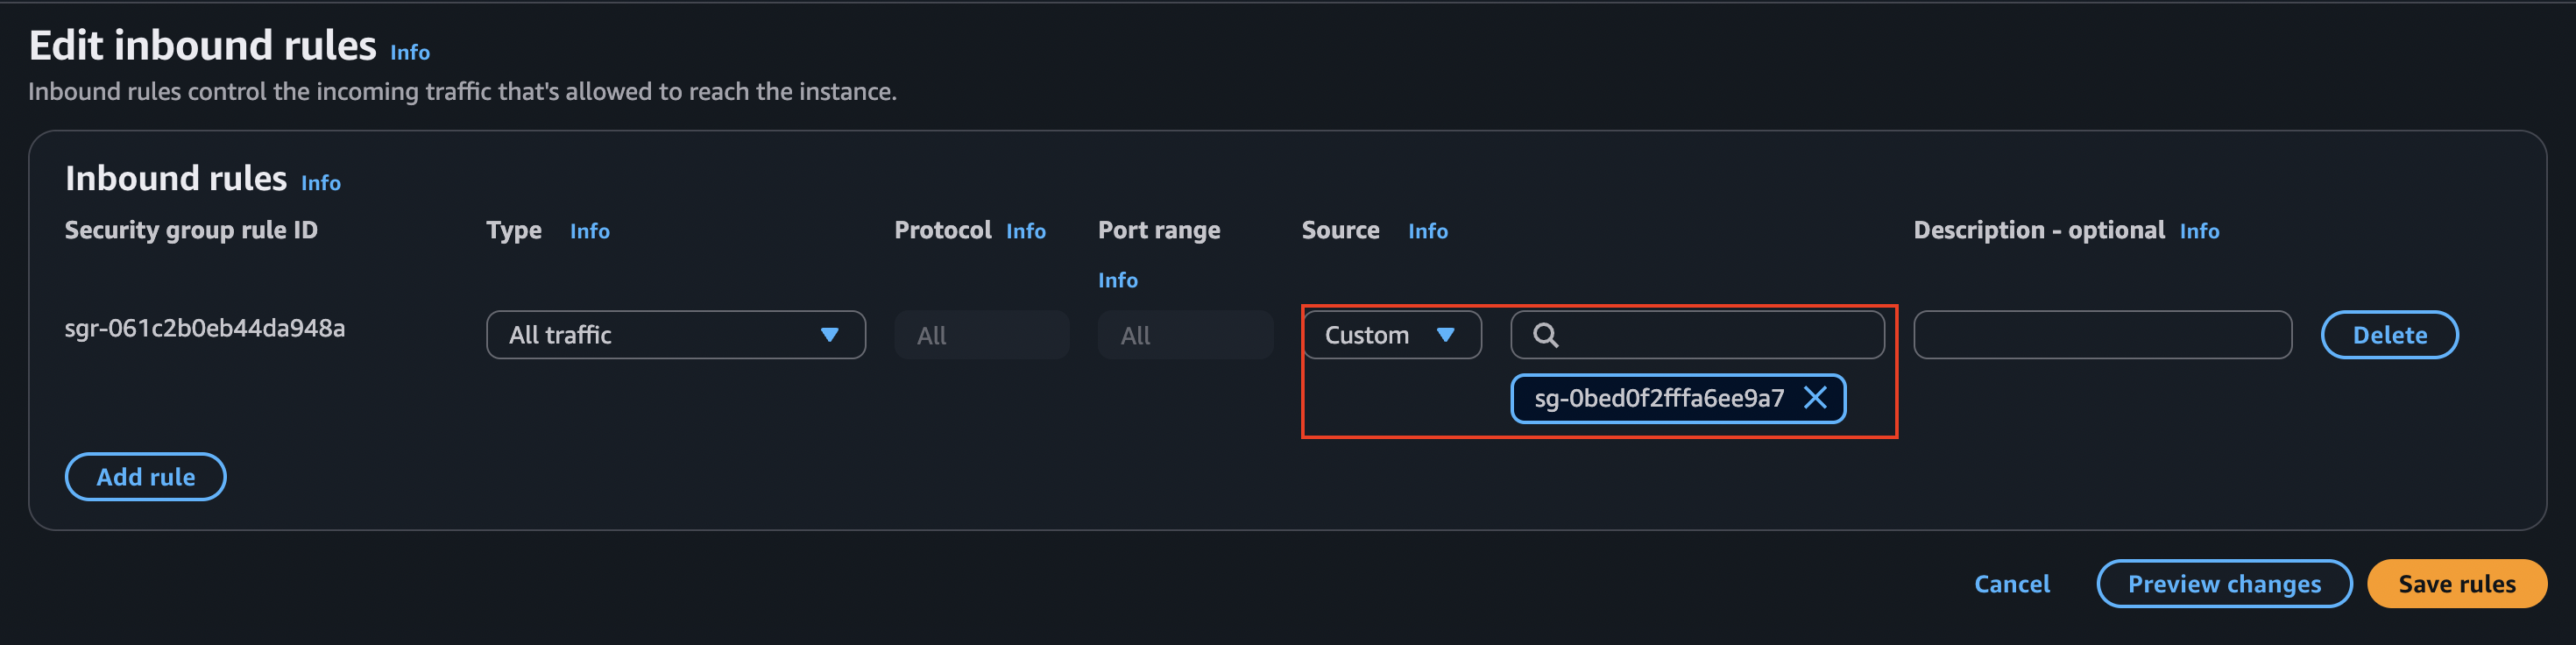View Info link under Port range

coord(1117,281)
